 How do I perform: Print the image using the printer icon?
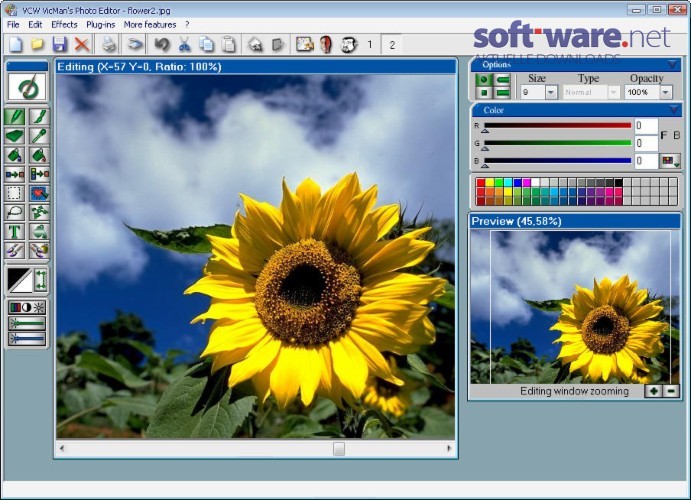109,44
